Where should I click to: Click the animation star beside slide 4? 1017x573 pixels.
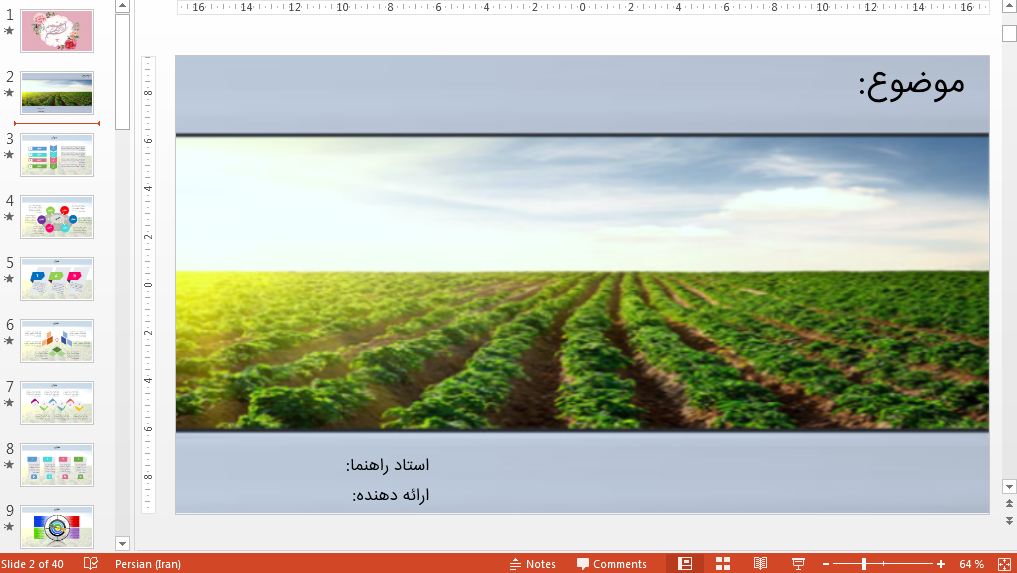click(9, 216)
